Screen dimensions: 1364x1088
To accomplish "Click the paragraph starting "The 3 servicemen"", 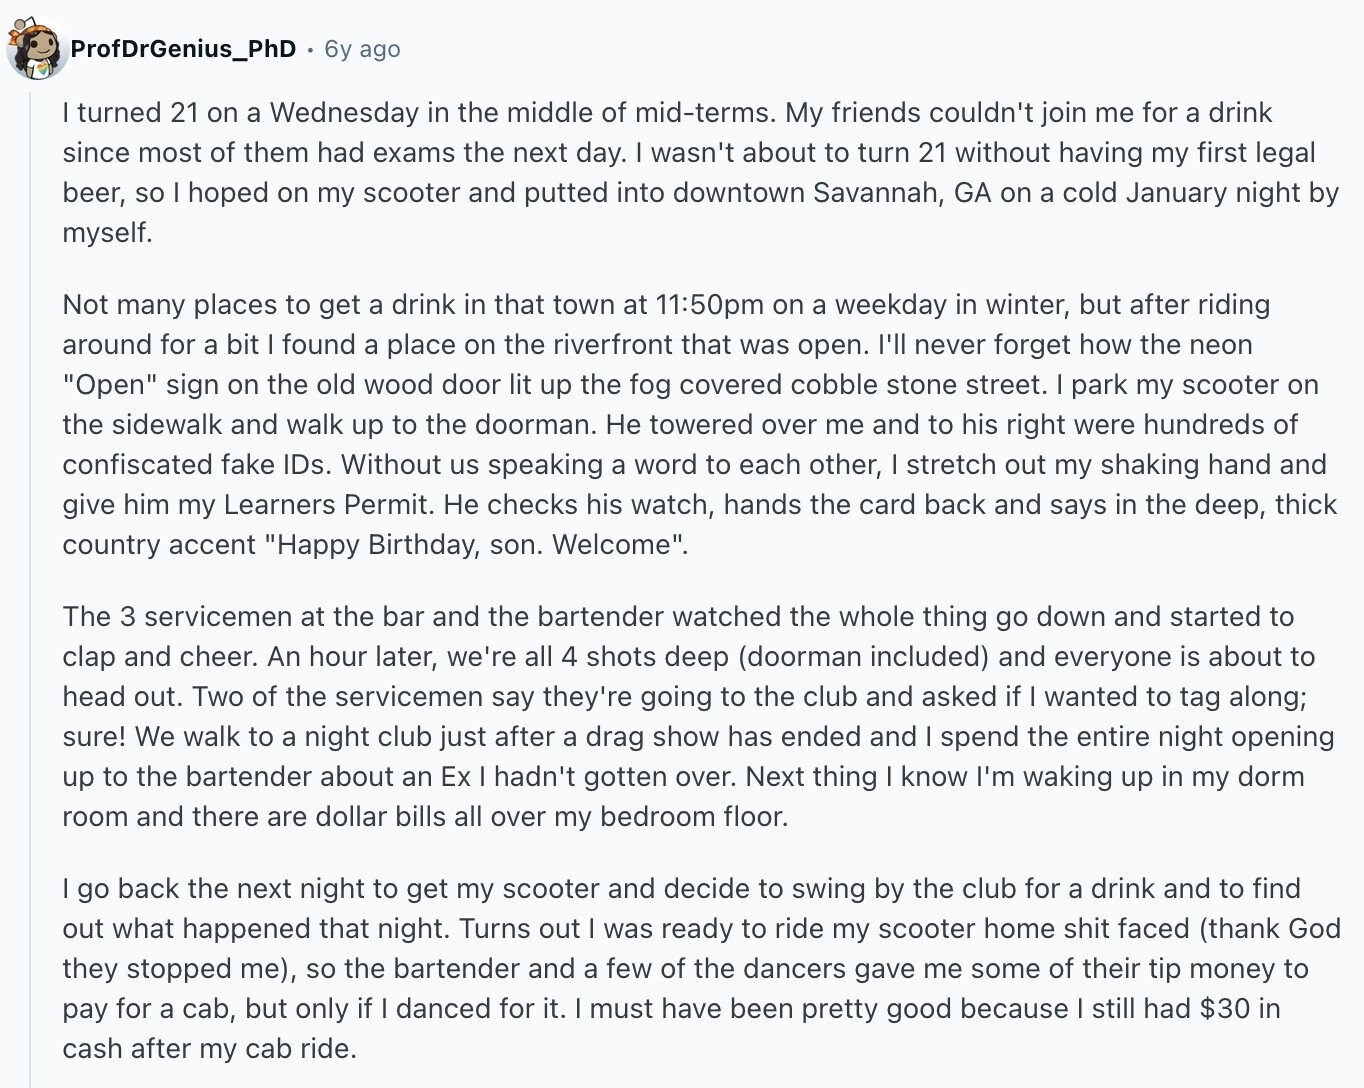I will point(698,716).
